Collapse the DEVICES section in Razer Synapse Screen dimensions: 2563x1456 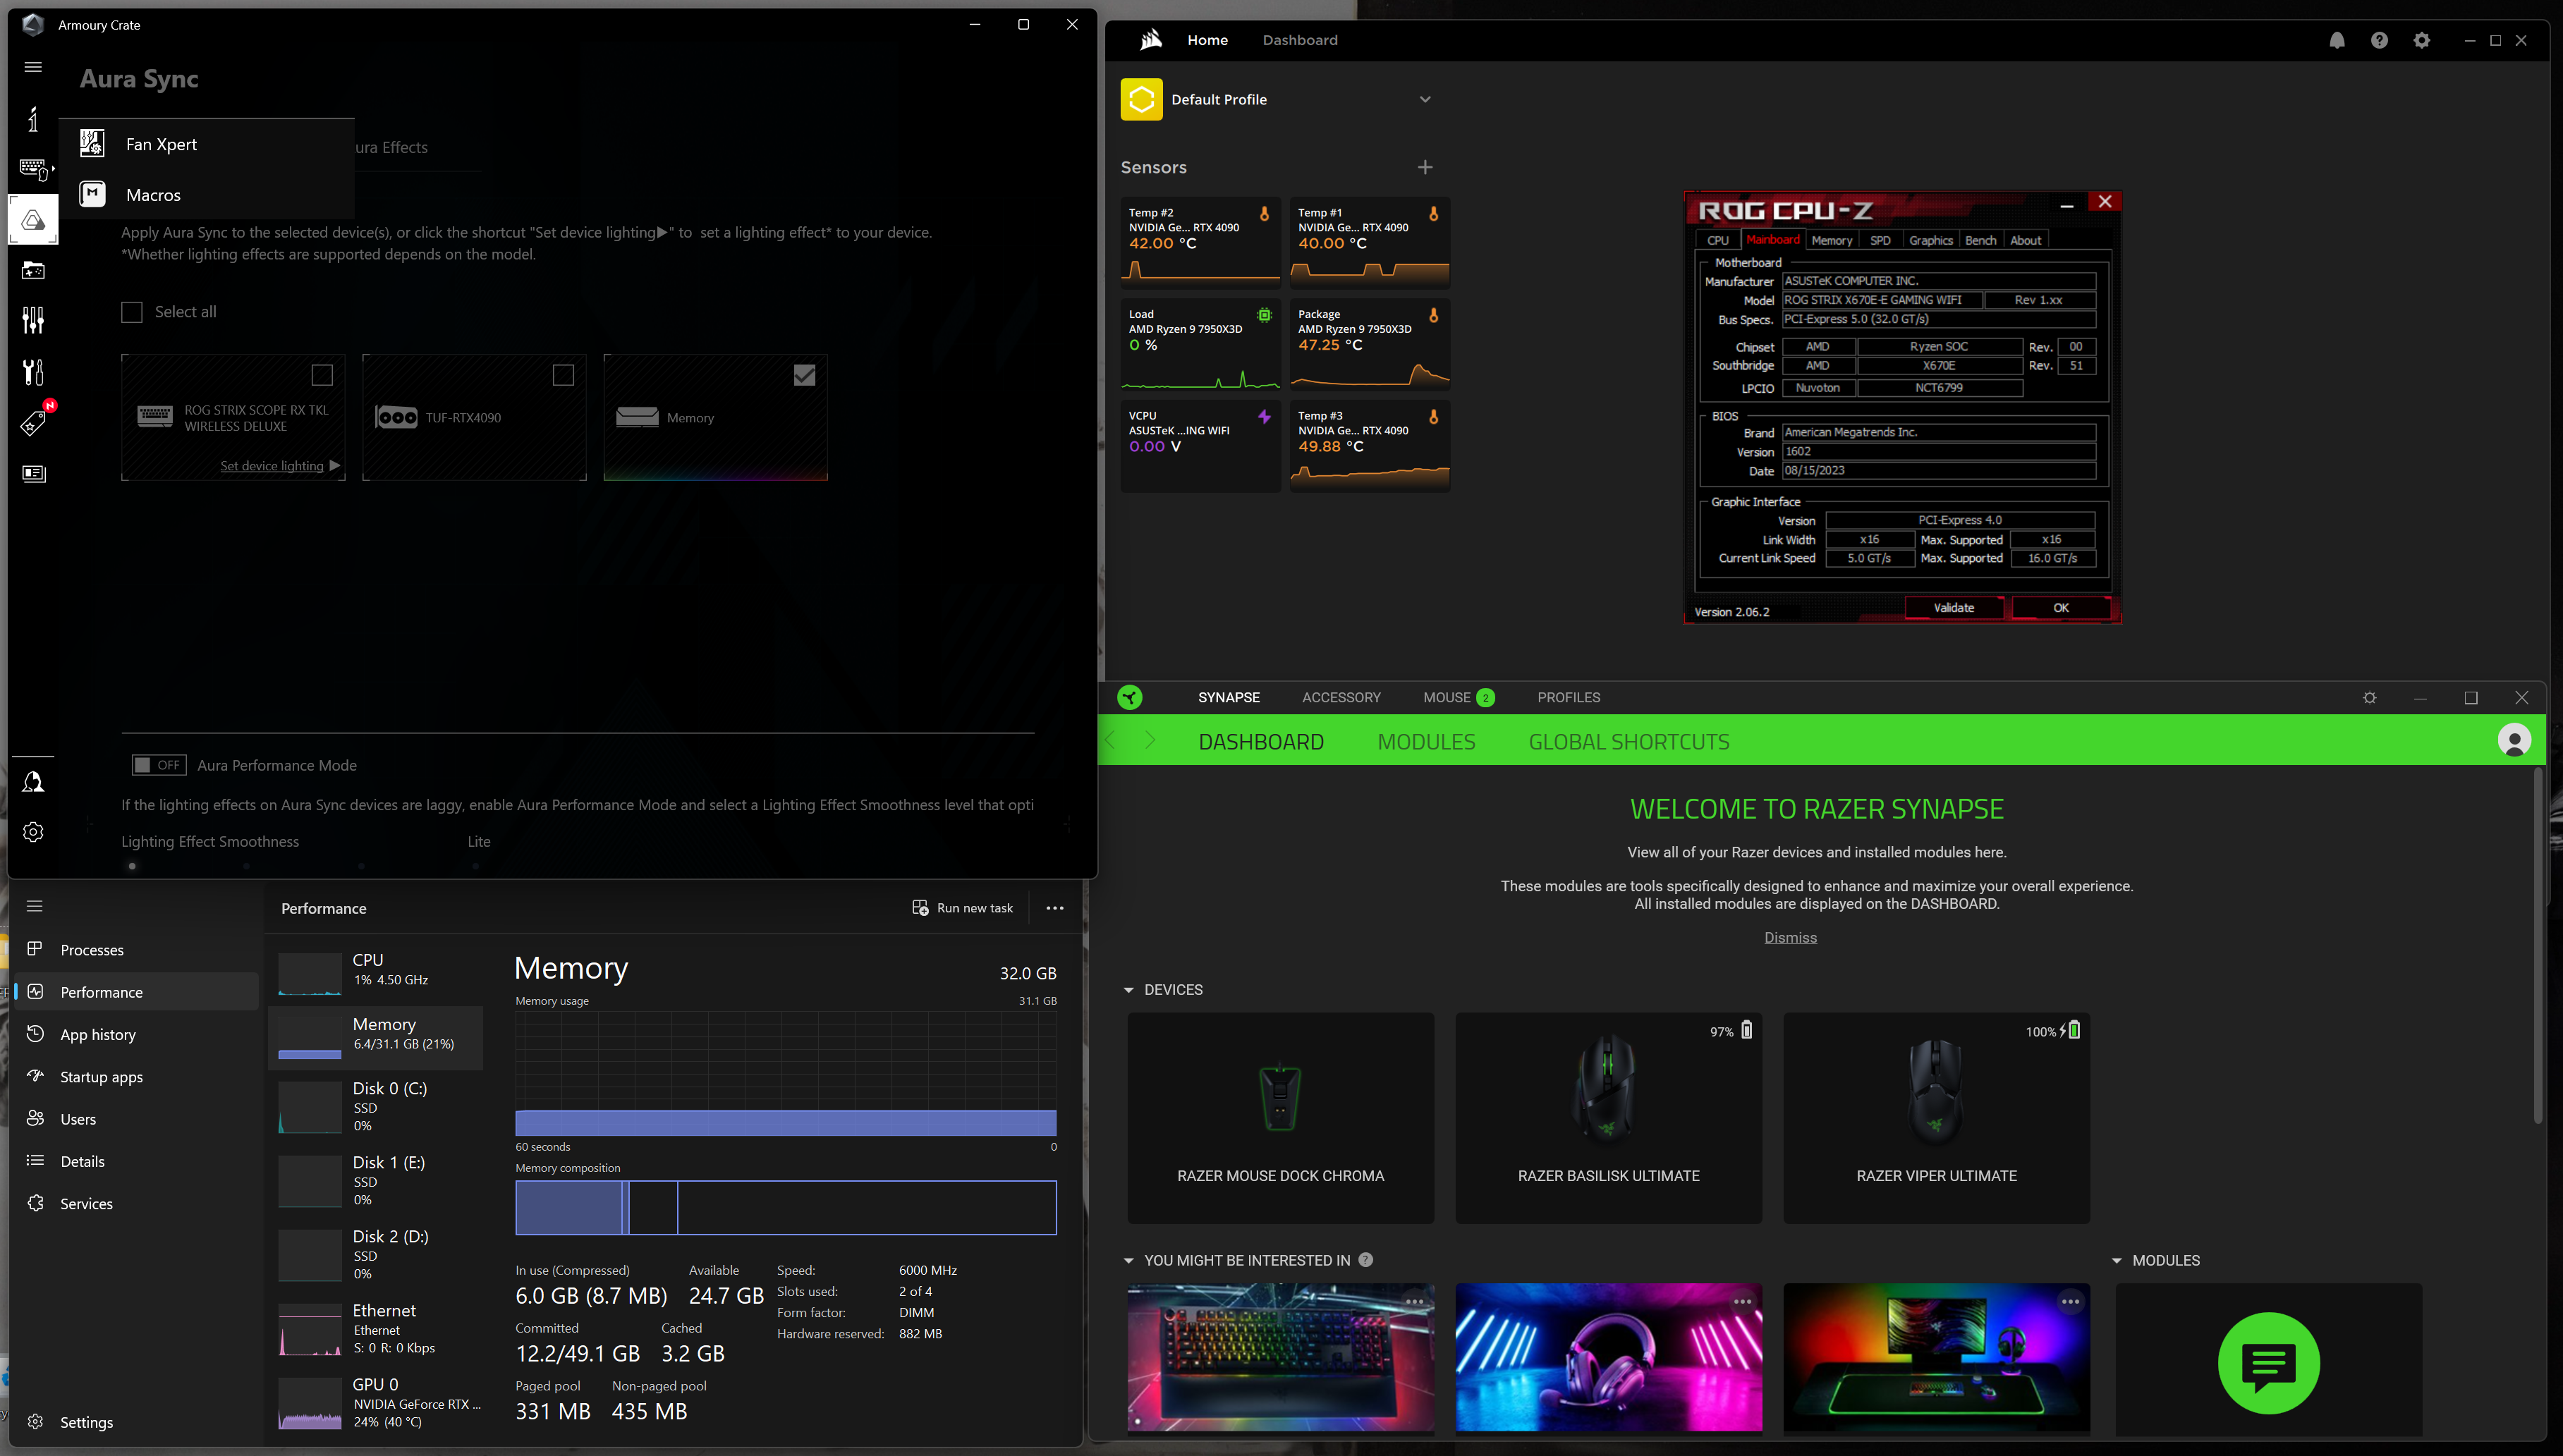1129,990
